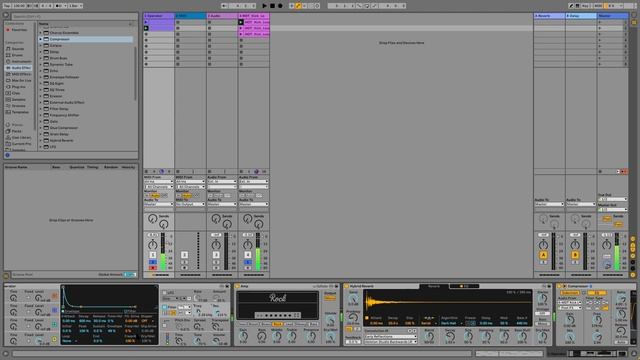Open the Audio Effects browser category
Viewport: 640px width, 360px height.
tap(18, 68)
